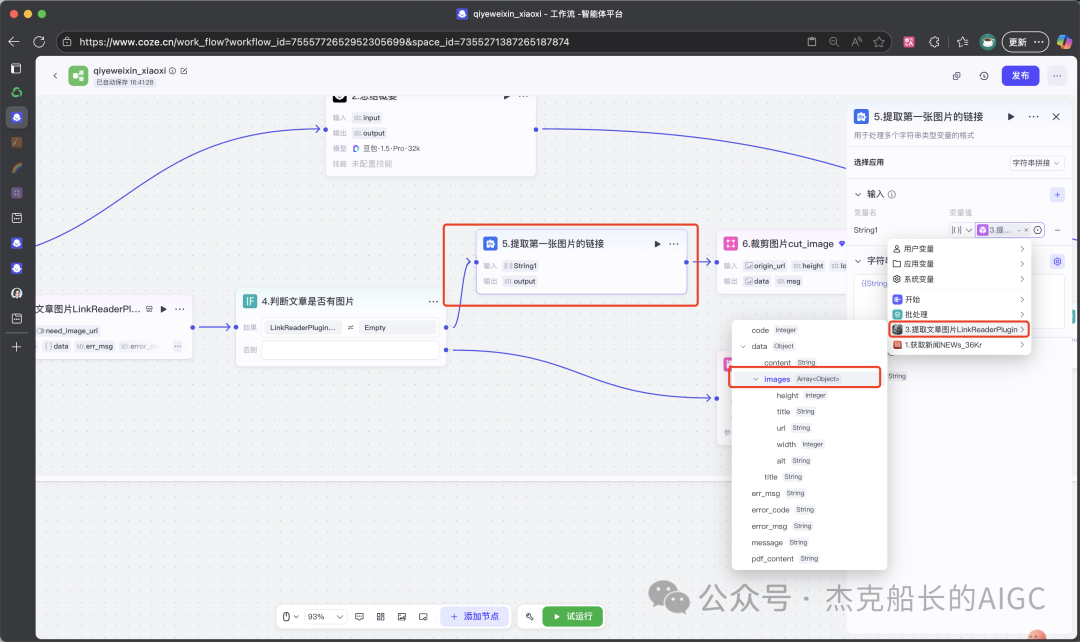Select 1.获取新闻NEWs_36Kr entry

click(x=959, y=345)
